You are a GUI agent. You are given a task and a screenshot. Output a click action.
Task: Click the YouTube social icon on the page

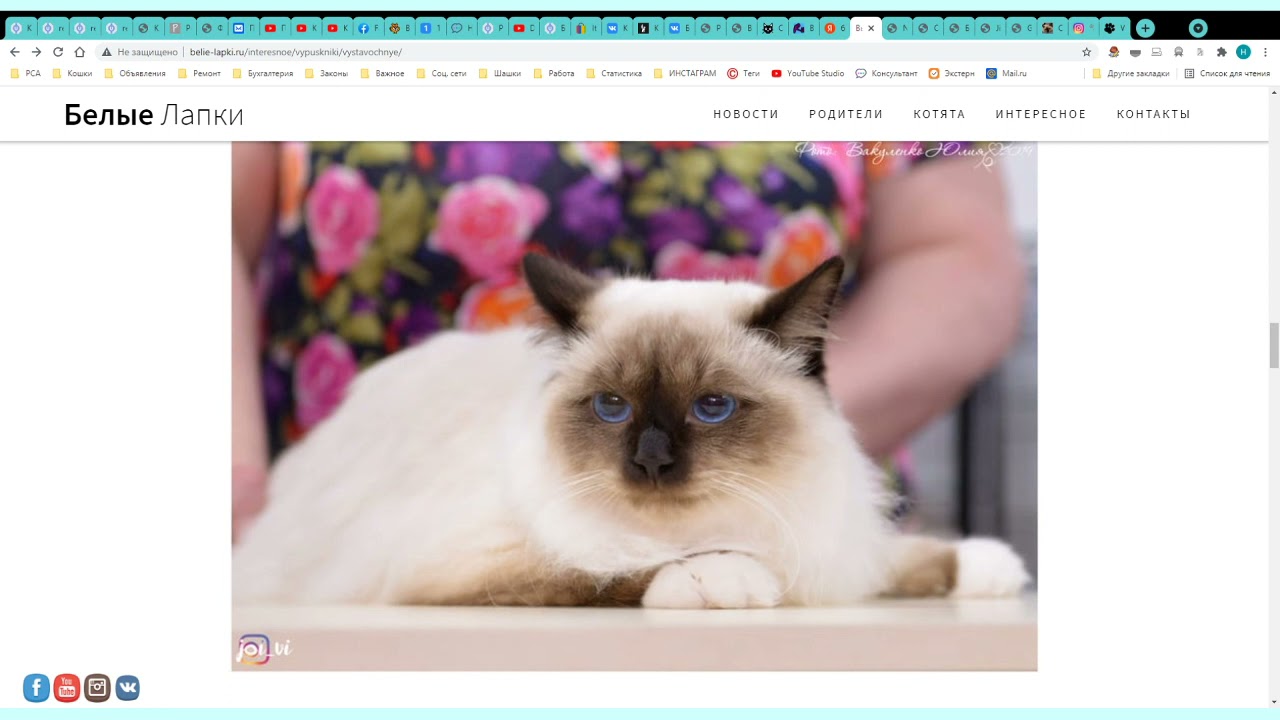pos(67,688)
